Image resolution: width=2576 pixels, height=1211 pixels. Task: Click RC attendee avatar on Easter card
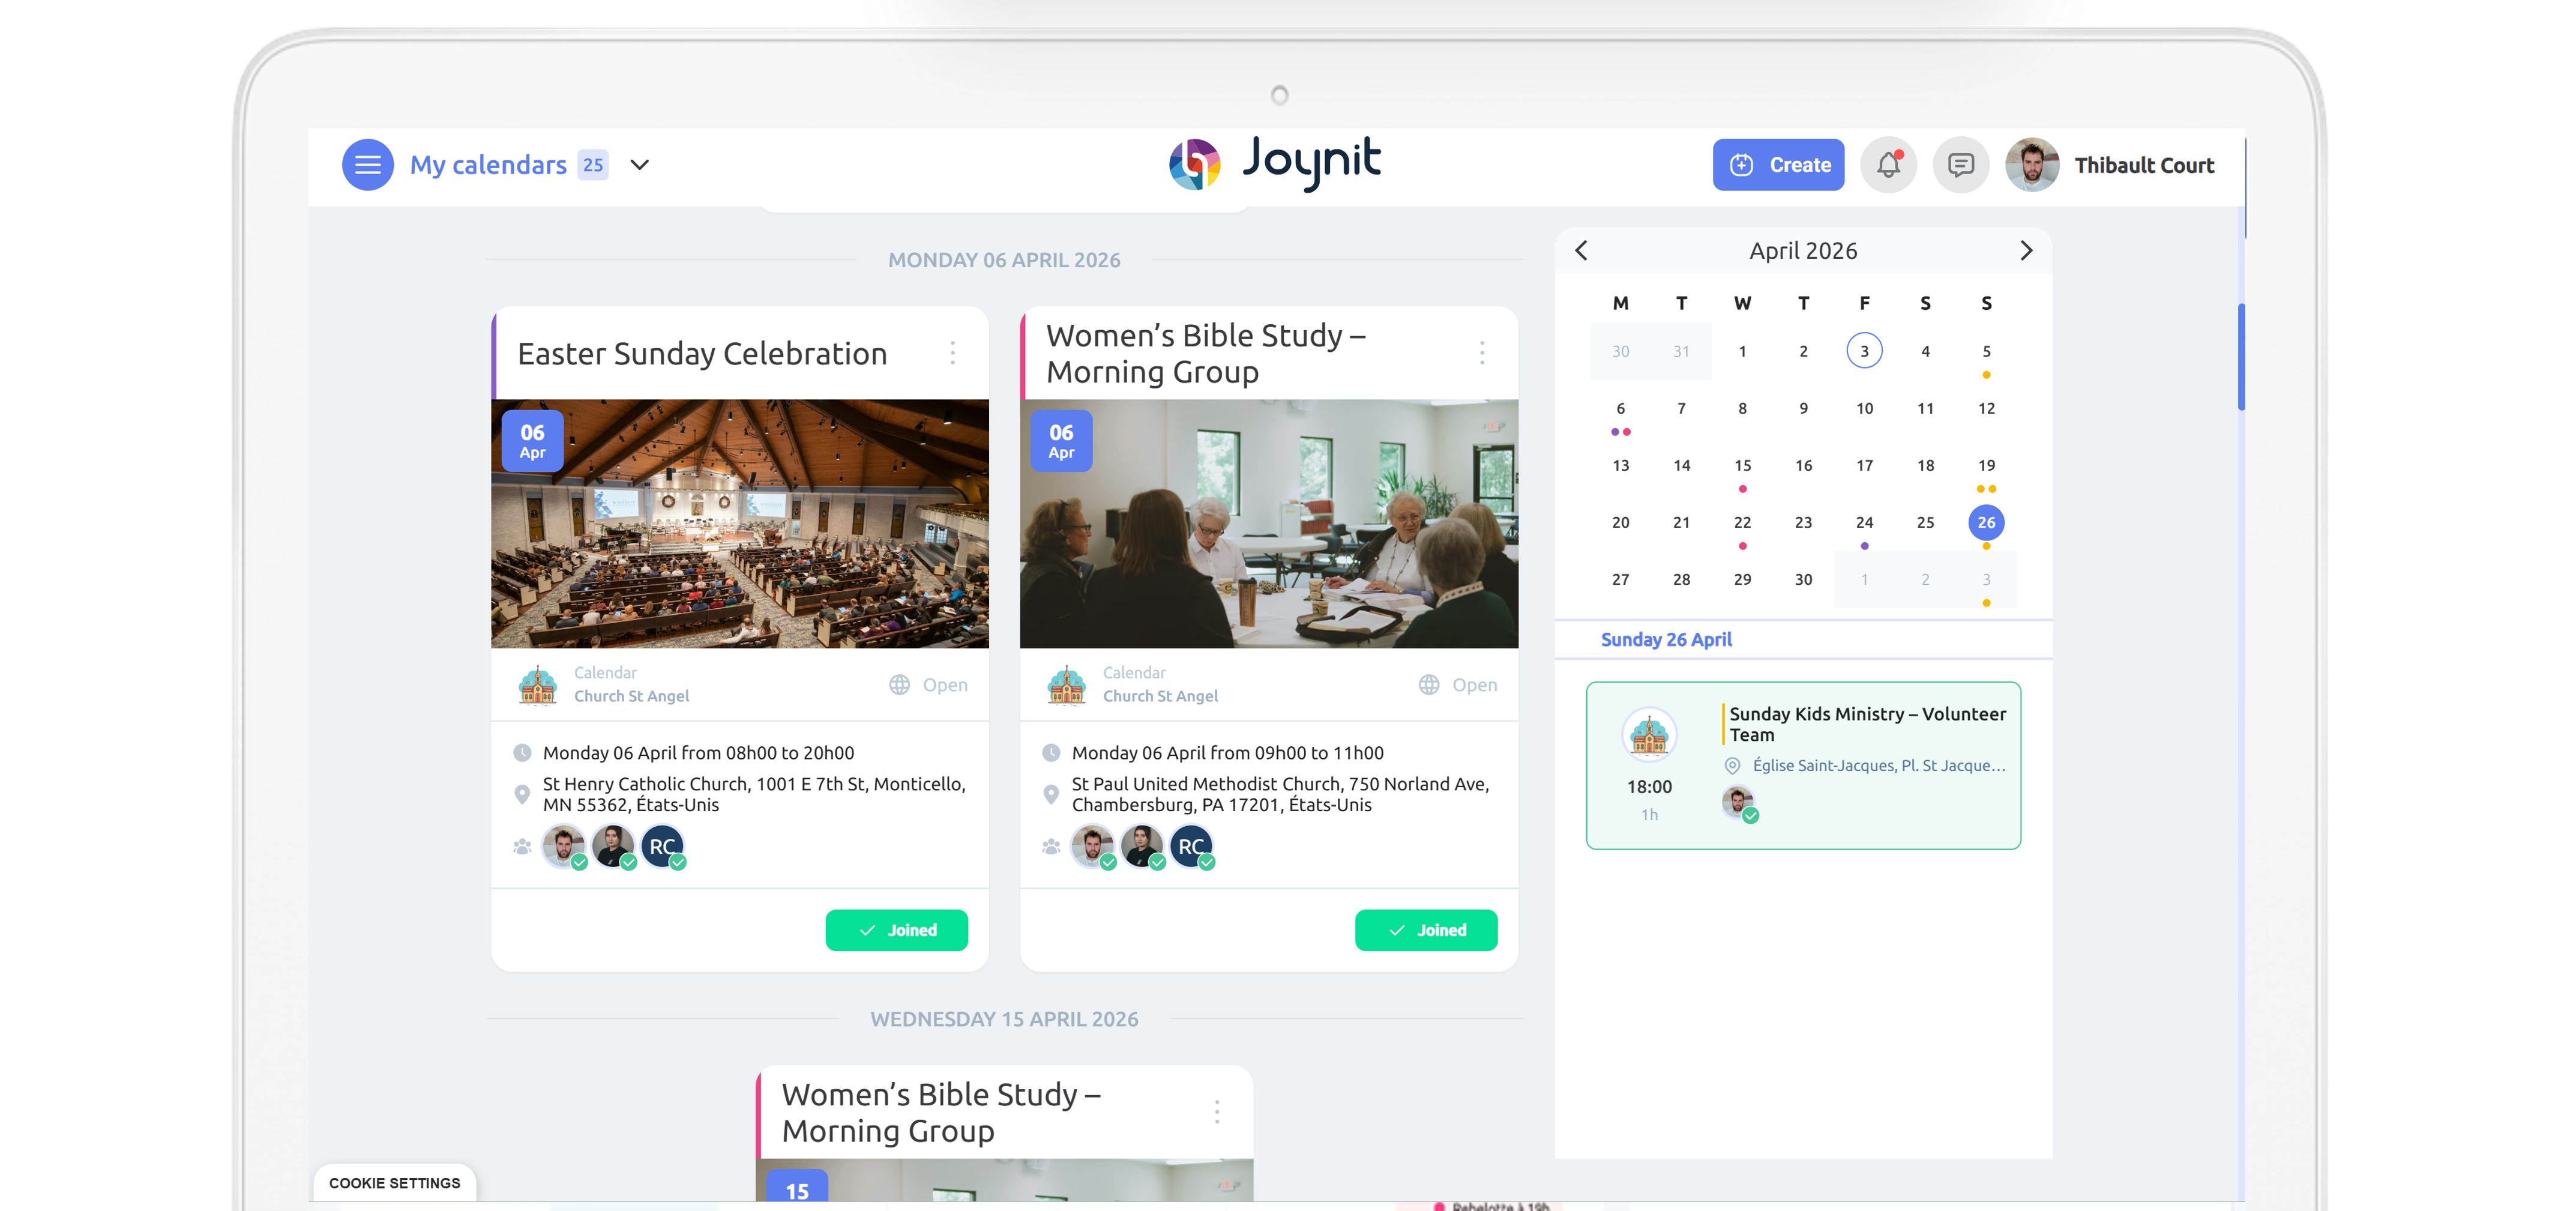(x=662, y=846)
